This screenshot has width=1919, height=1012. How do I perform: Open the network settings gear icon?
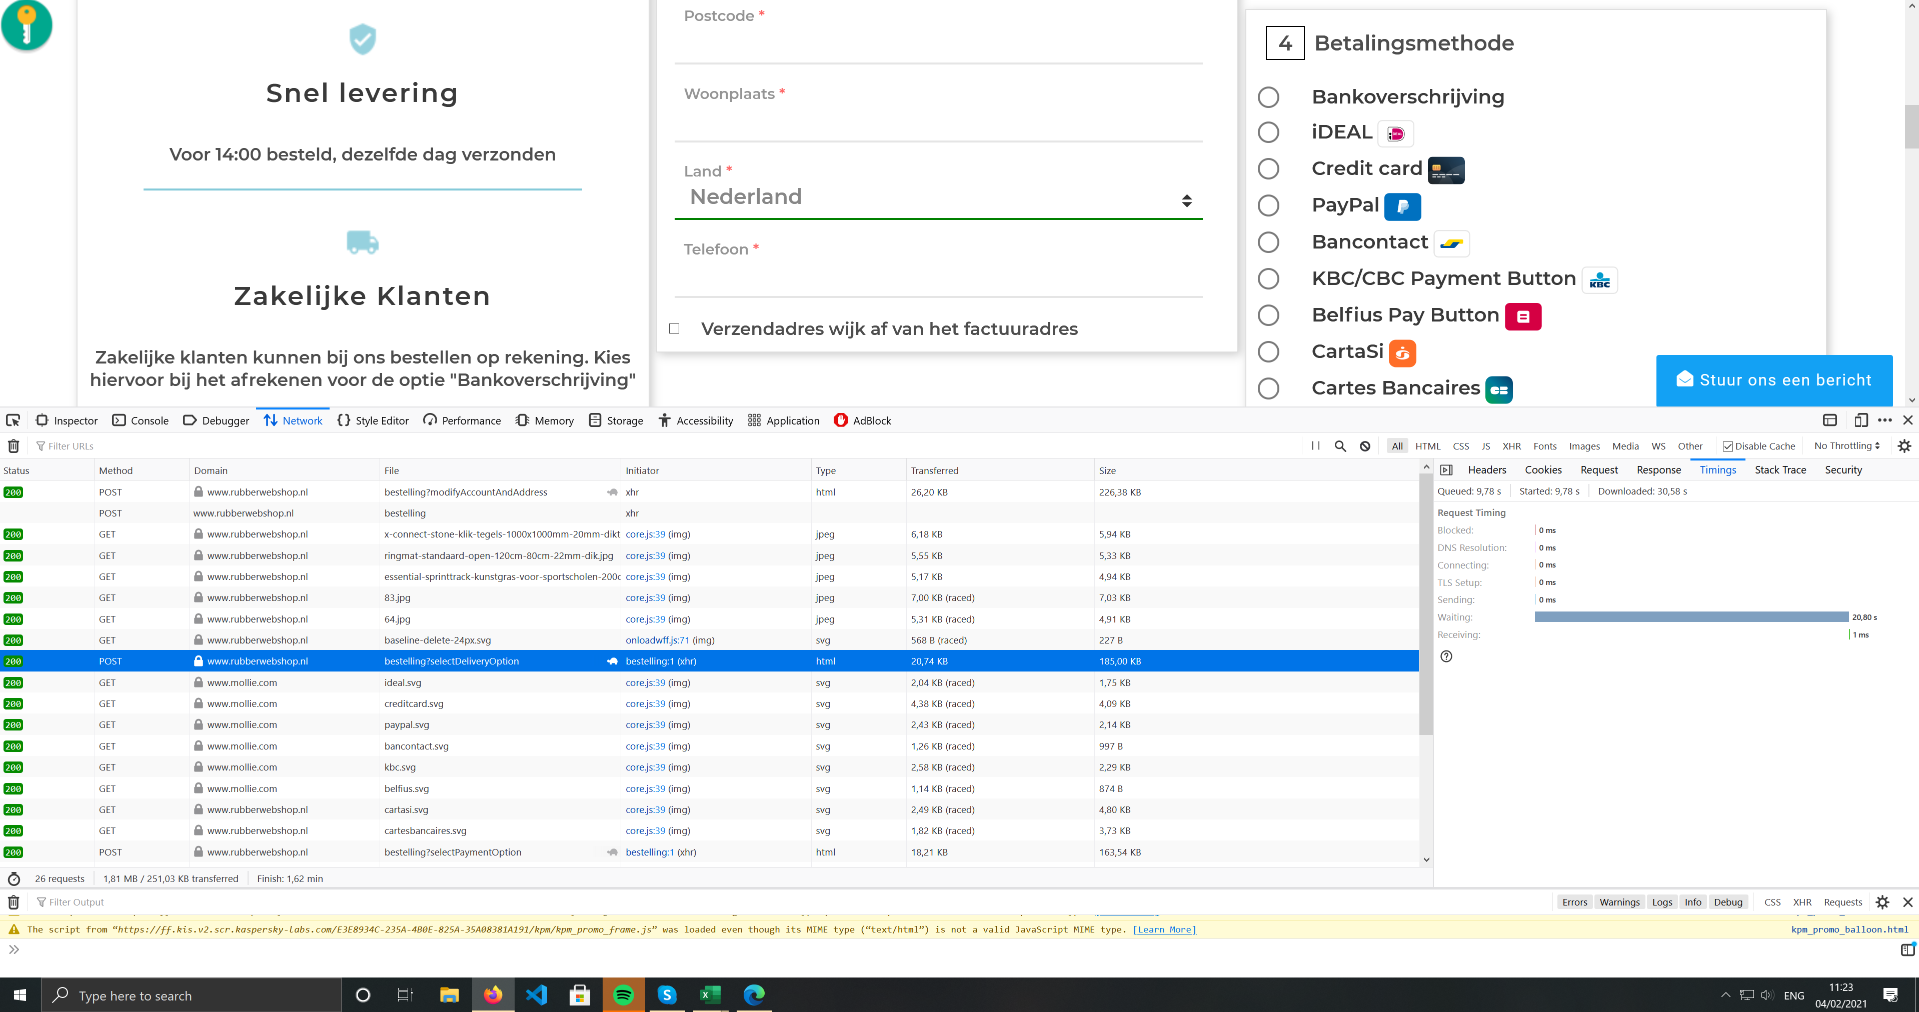(1904, 446)
